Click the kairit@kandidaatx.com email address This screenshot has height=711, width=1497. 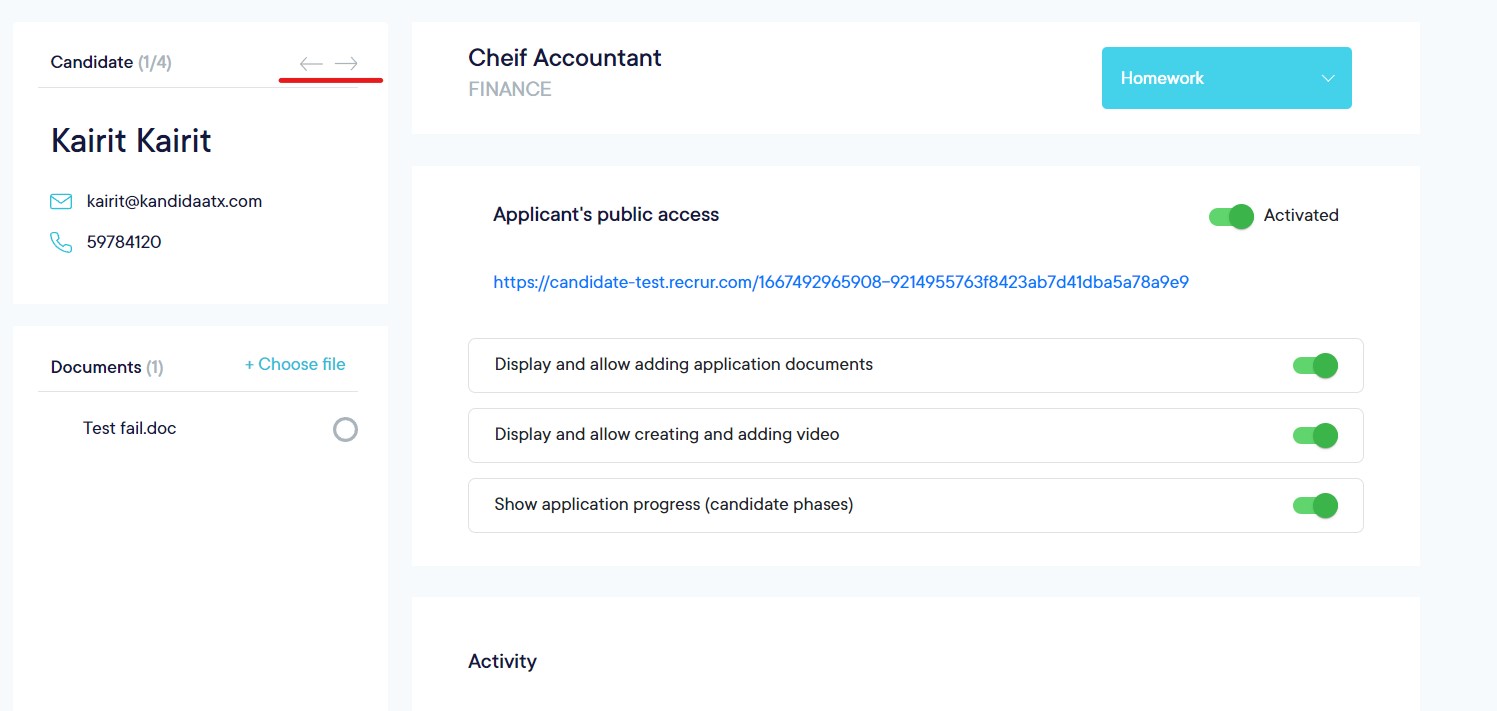174,201
